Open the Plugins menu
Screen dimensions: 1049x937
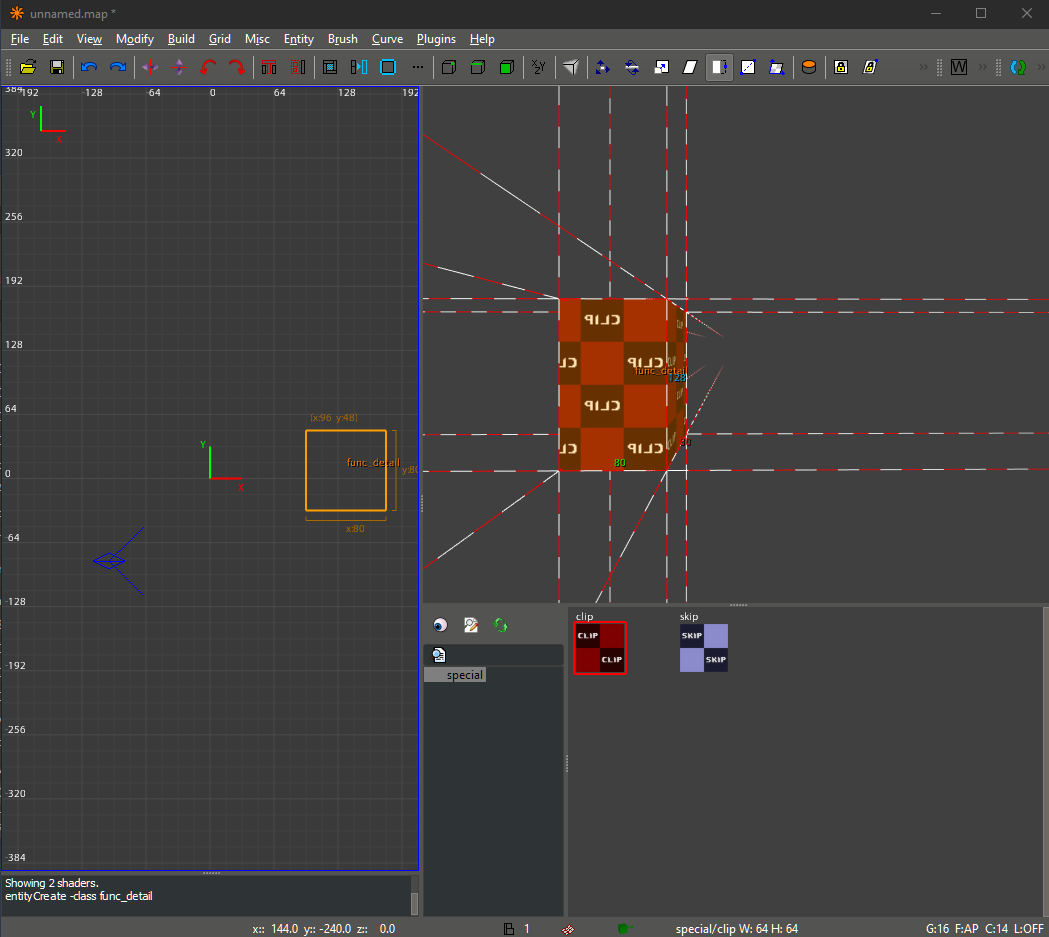pos(436,39)
